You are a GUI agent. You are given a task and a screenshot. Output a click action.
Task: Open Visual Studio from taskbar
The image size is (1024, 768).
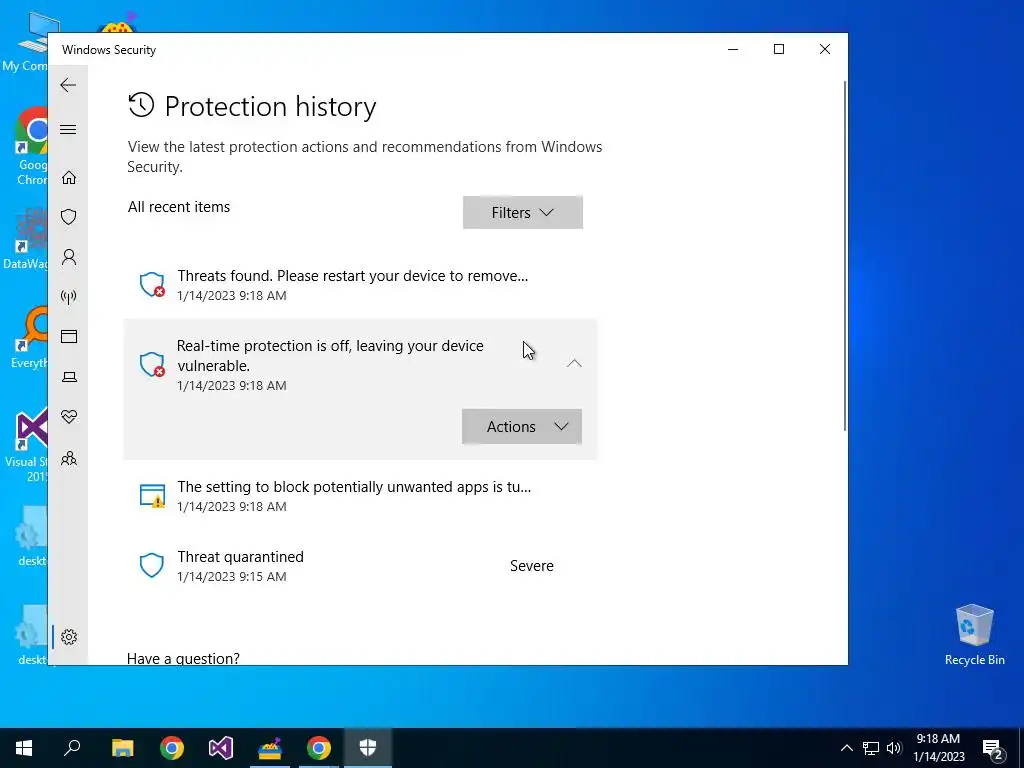pyautogui.click(x=221, y=748)
